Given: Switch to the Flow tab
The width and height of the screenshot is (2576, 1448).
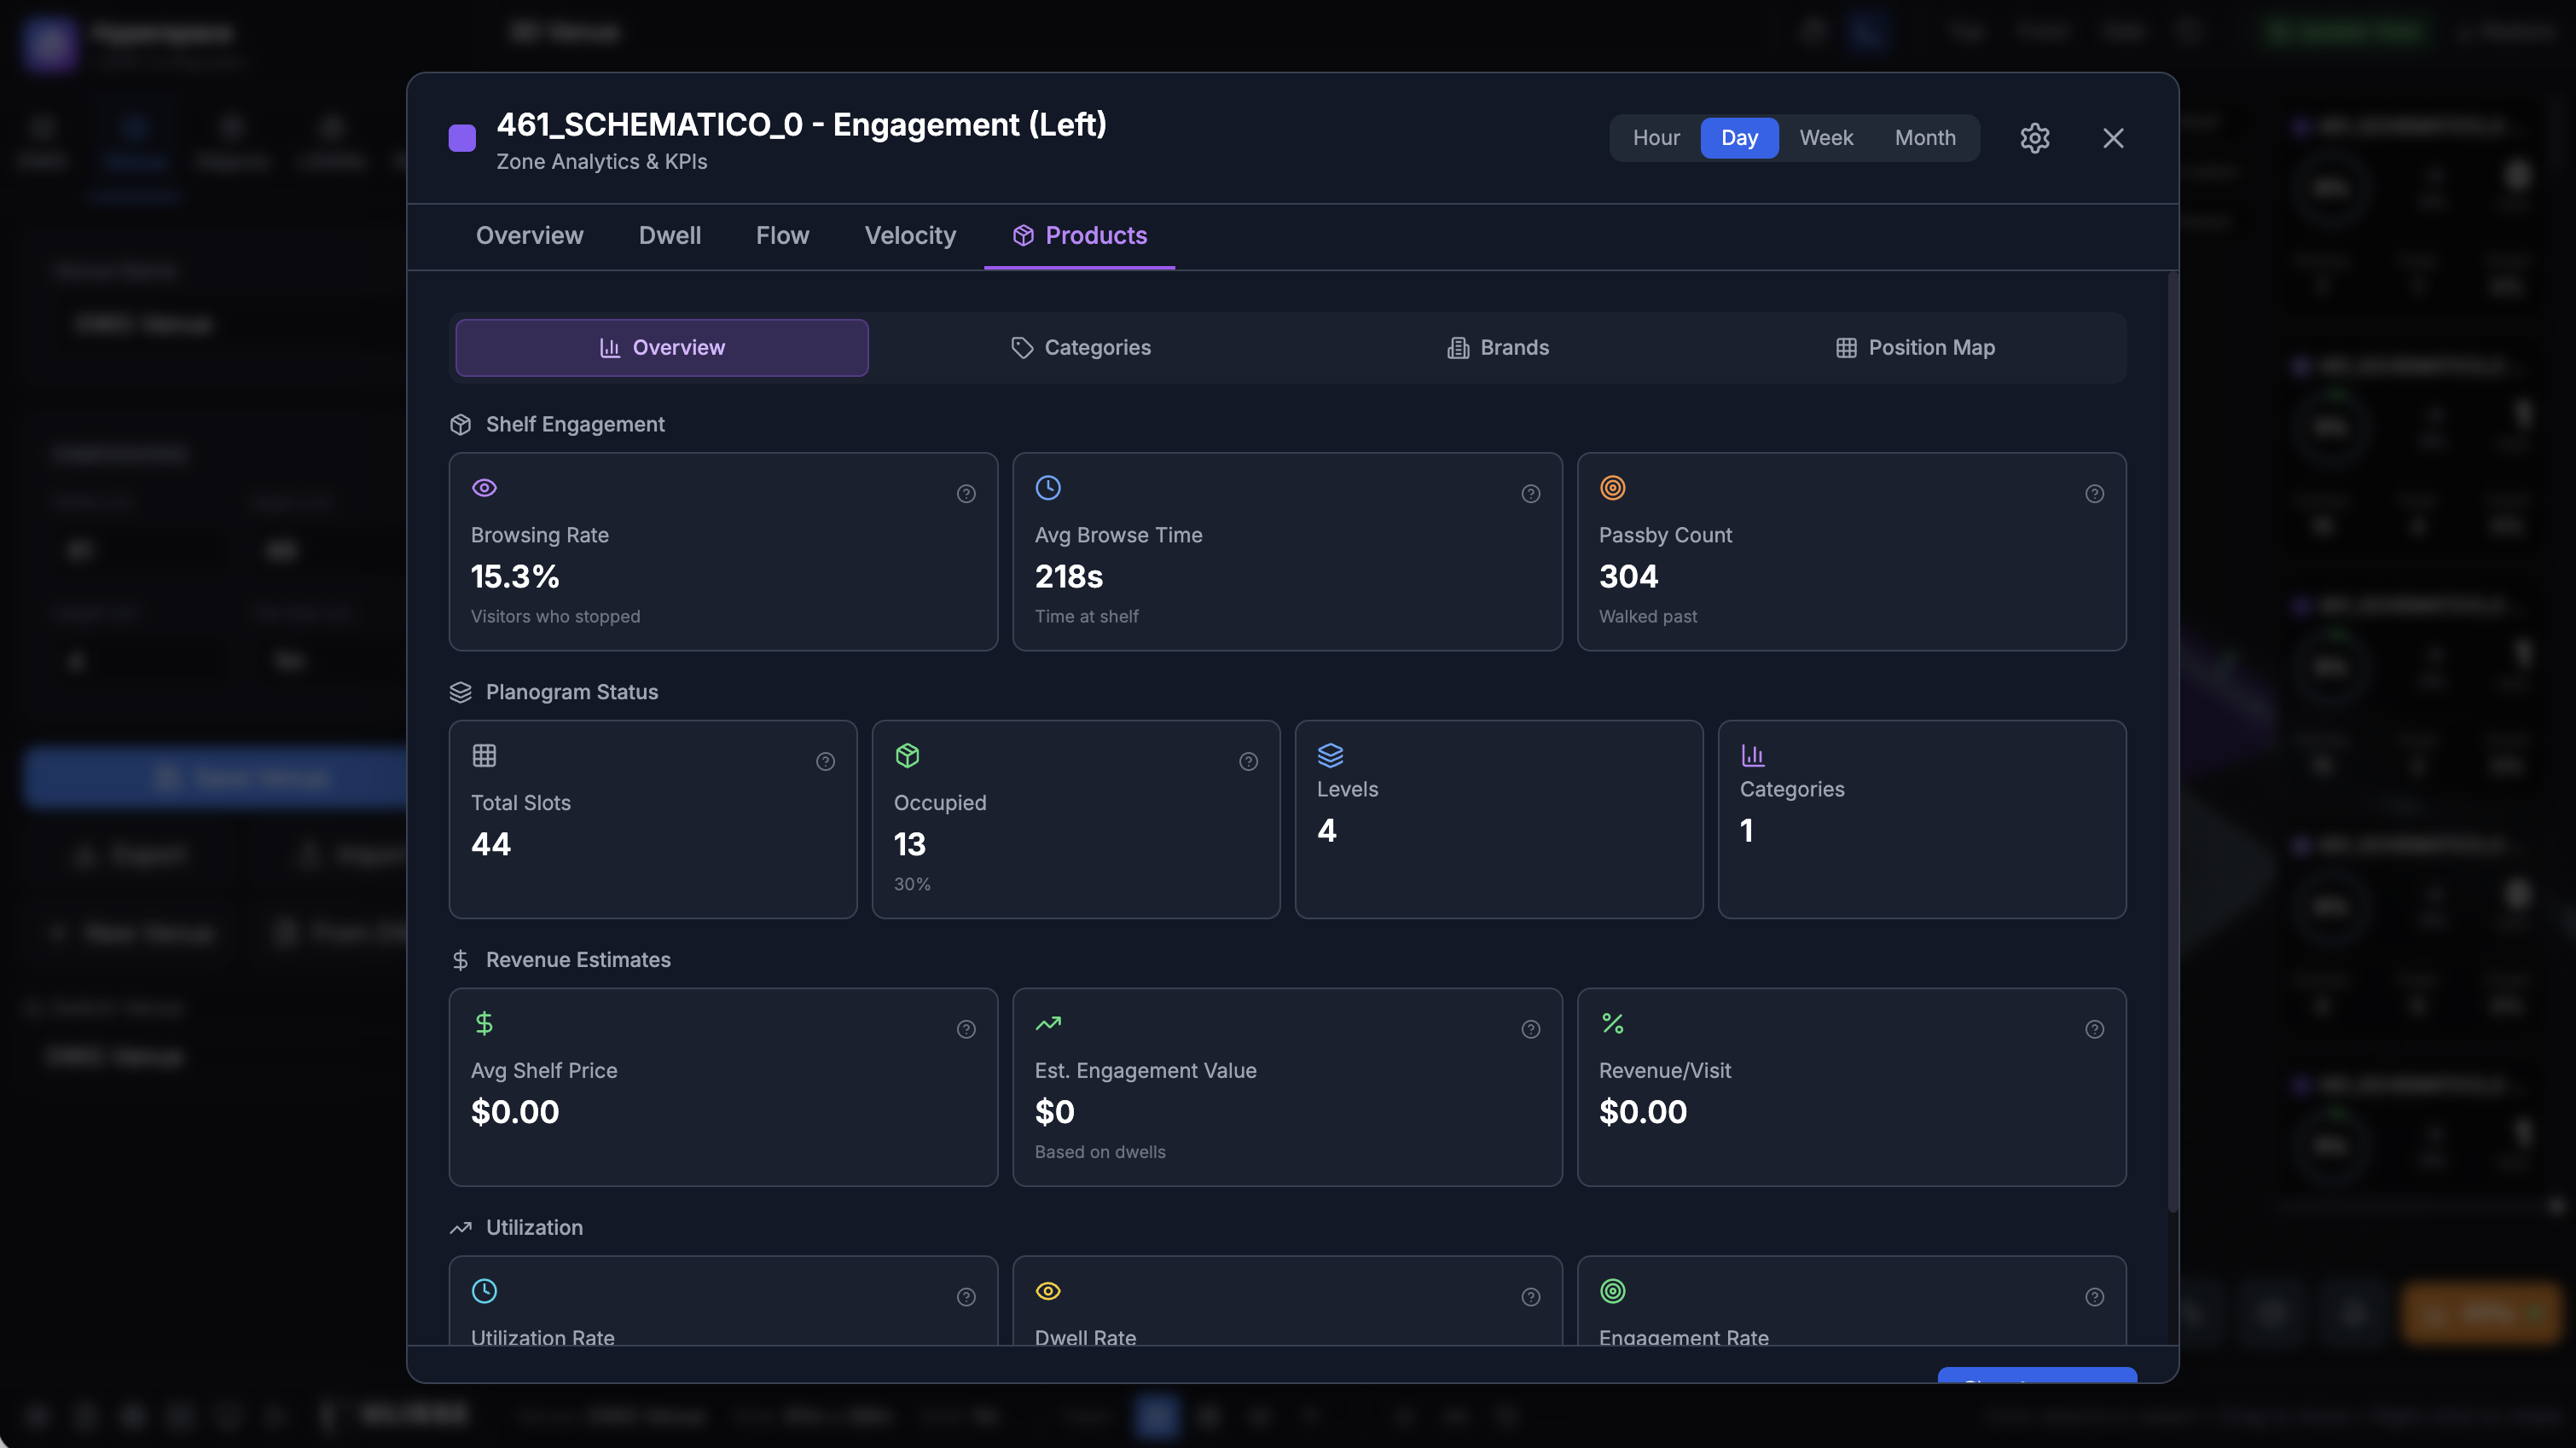Looking at the screenshot, I should (782, 236).
